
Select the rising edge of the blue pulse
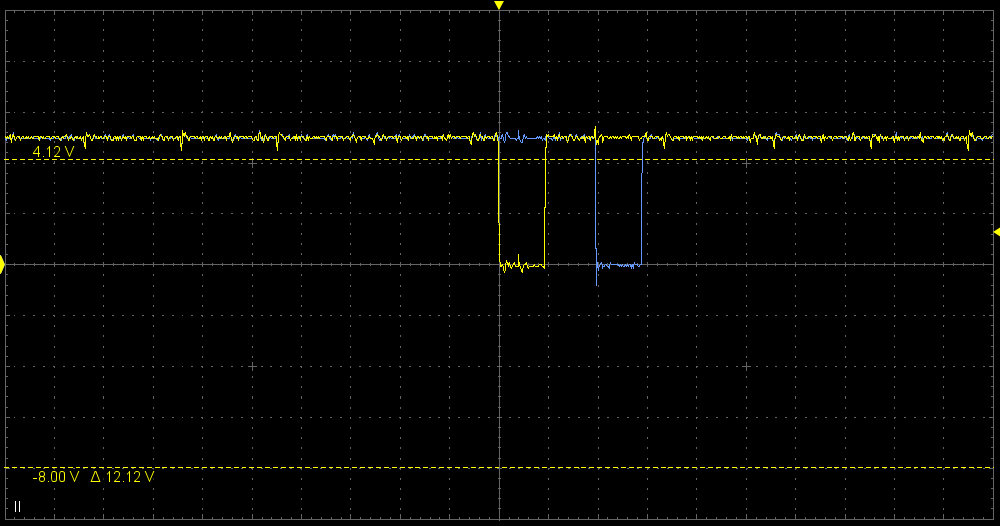pyautogui.click(x=642, y=200)
